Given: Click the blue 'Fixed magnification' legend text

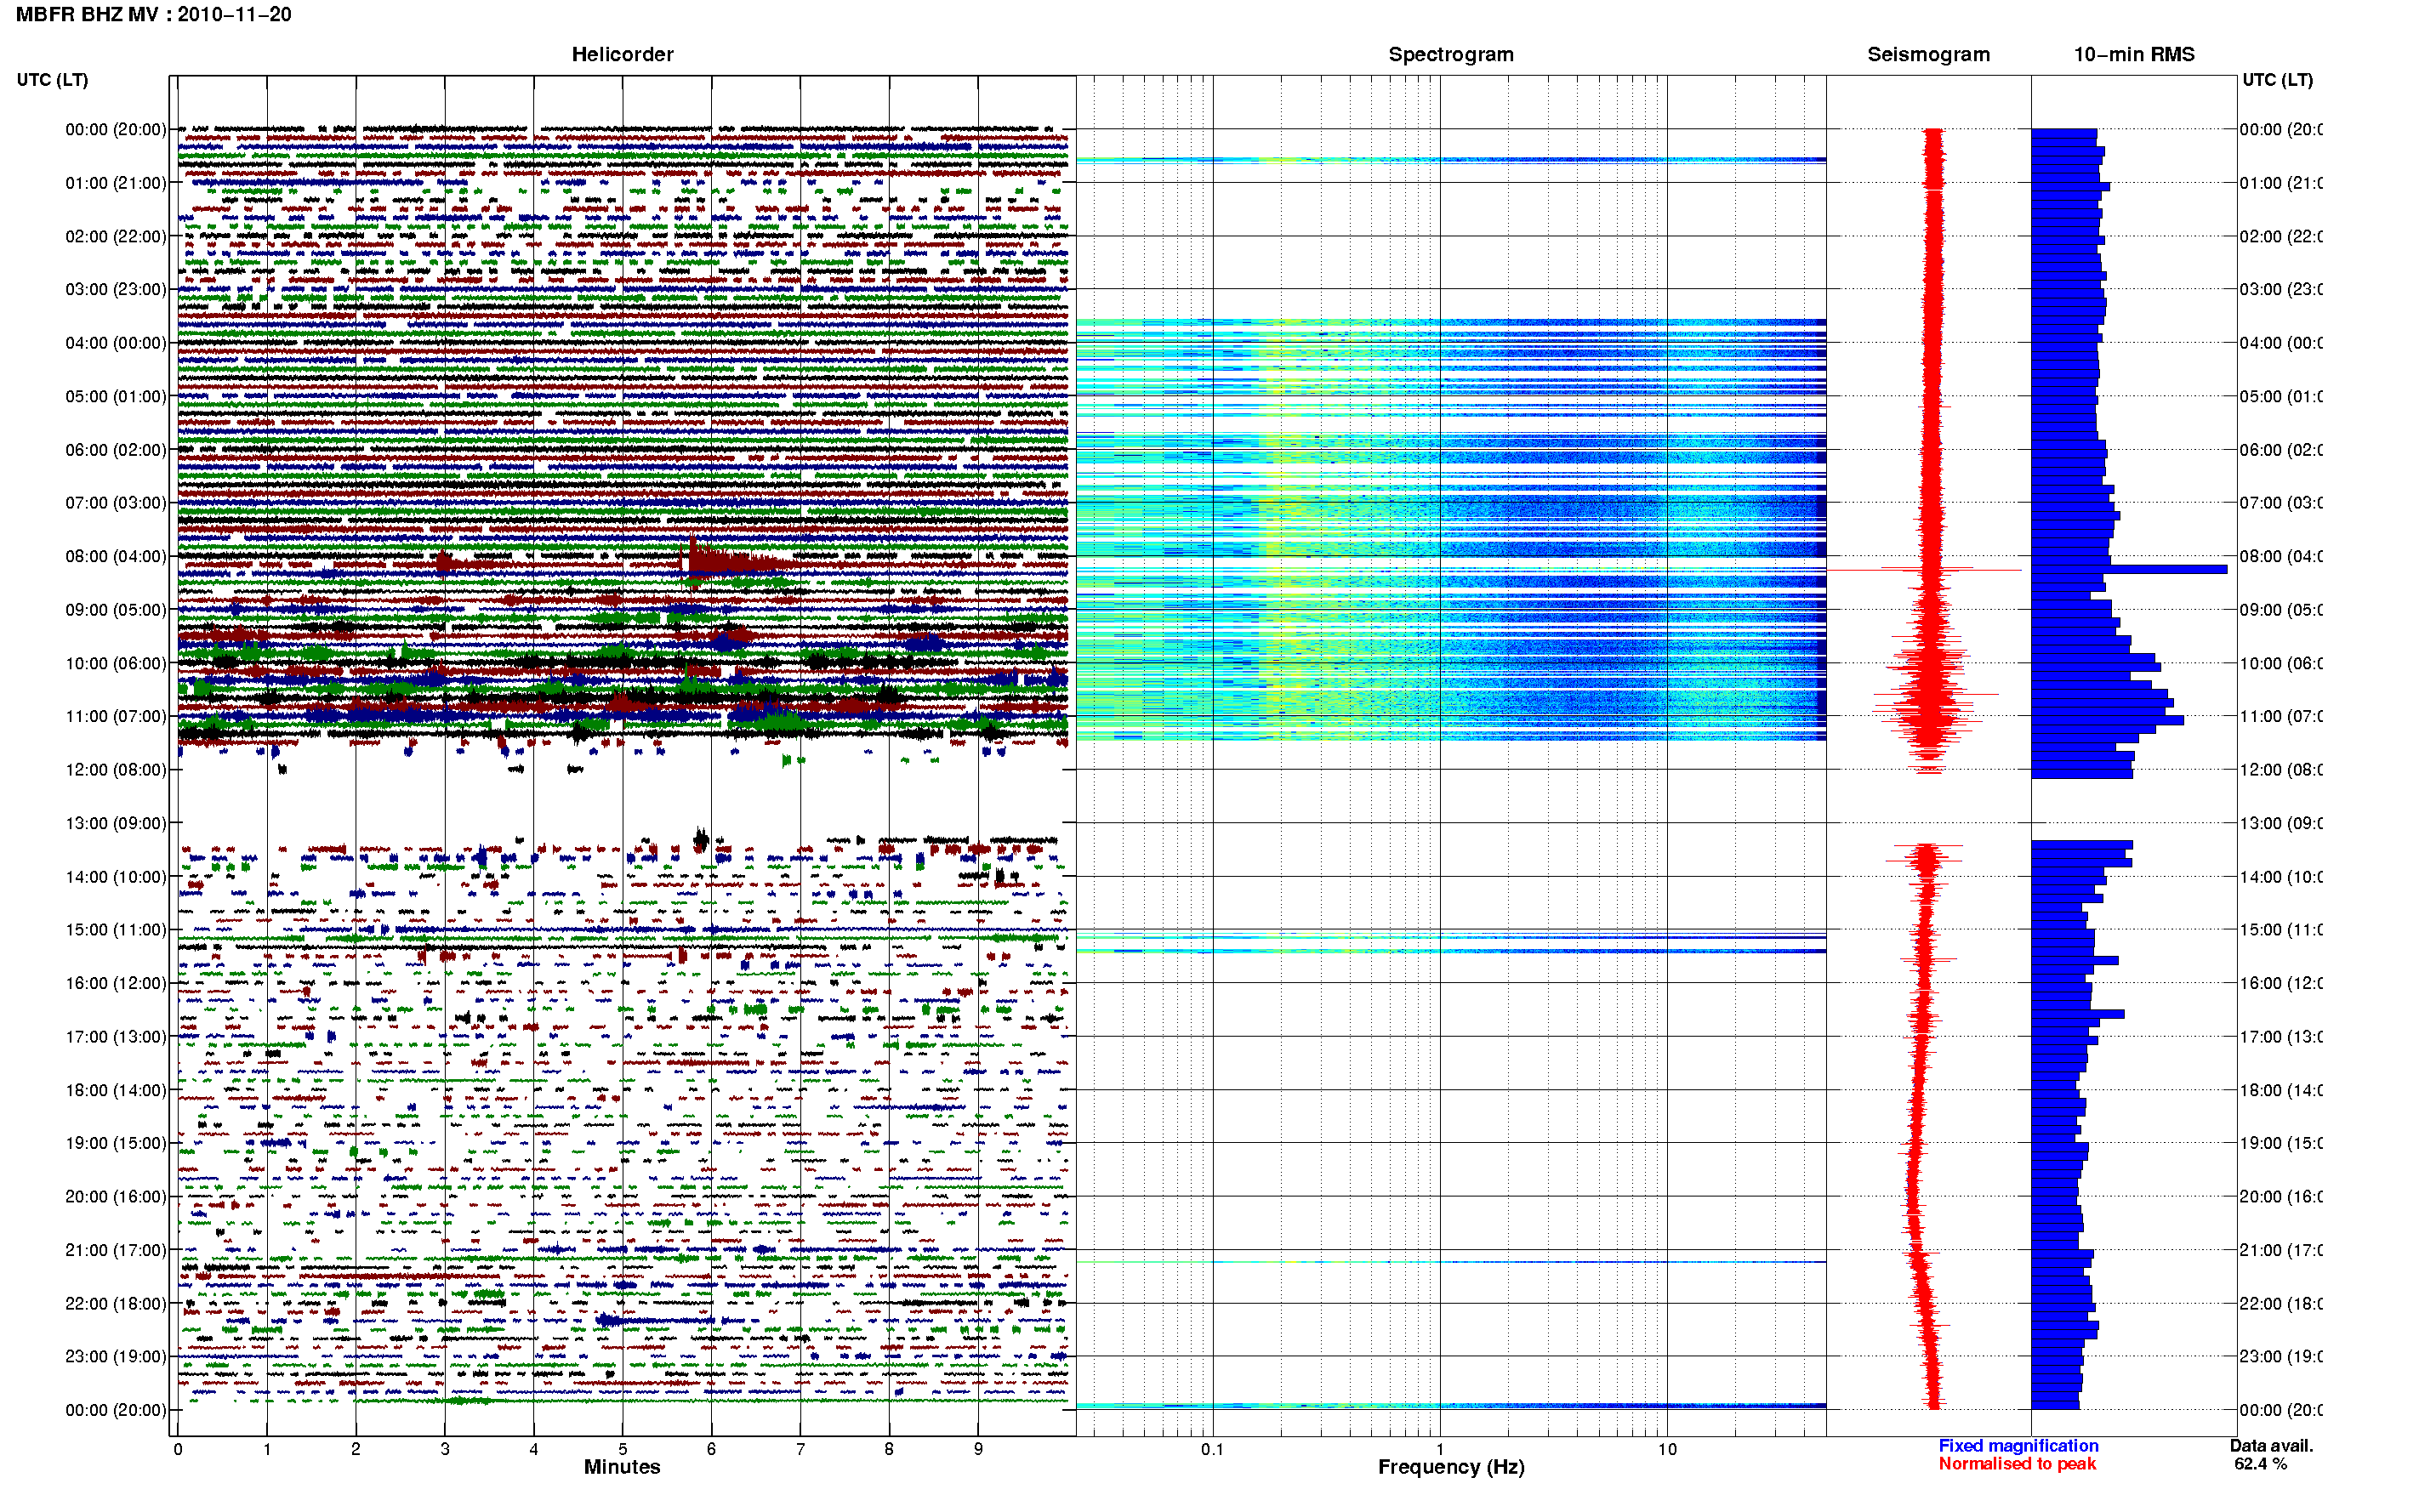Looking at the screenshot, I should click(x=2018, y=1446).
